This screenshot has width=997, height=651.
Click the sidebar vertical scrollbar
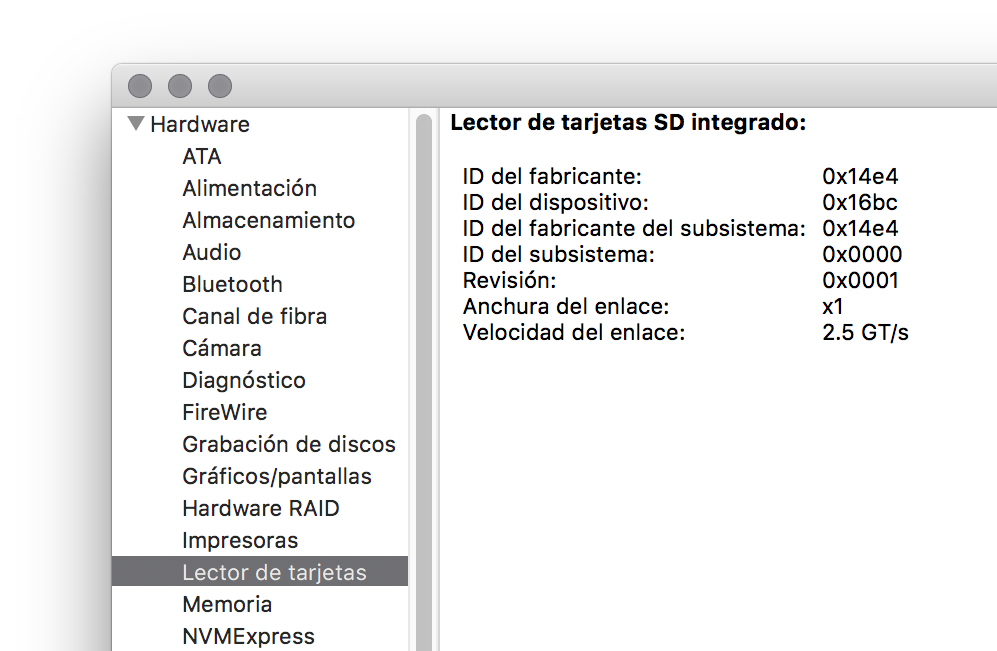click(424, 380)
